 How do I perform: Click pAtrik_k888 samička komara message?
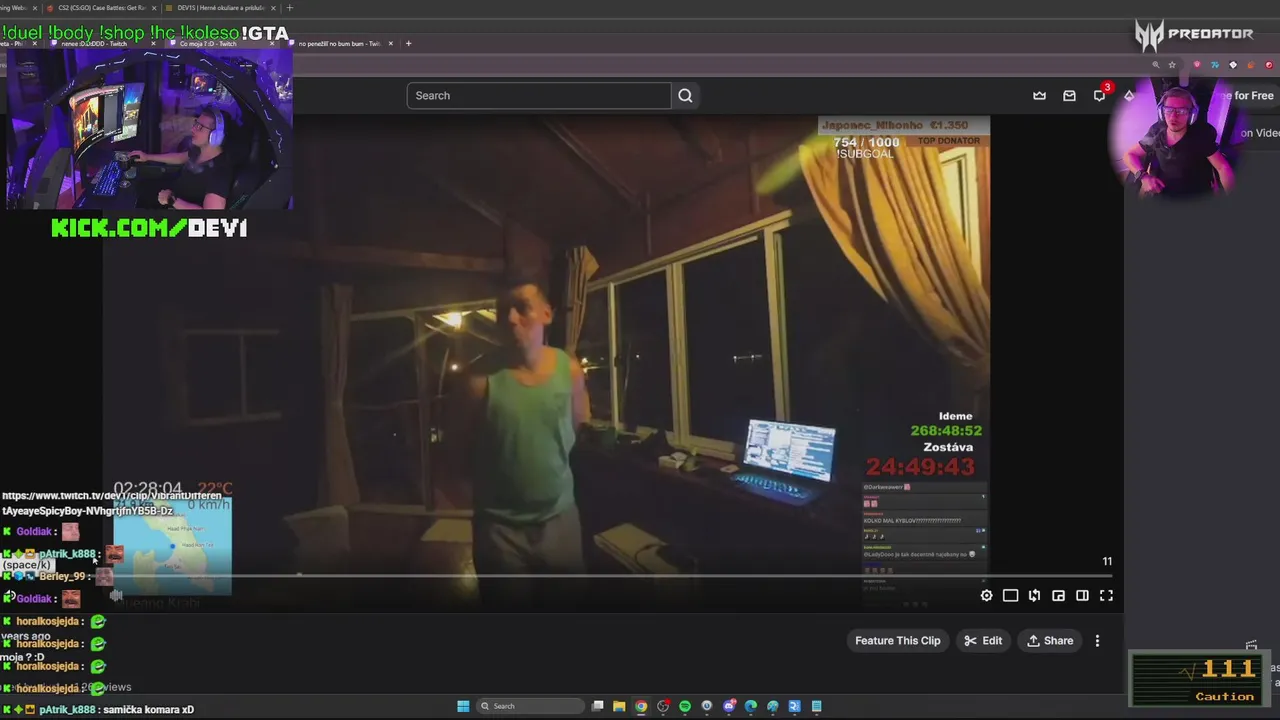[x=99, y=709]
